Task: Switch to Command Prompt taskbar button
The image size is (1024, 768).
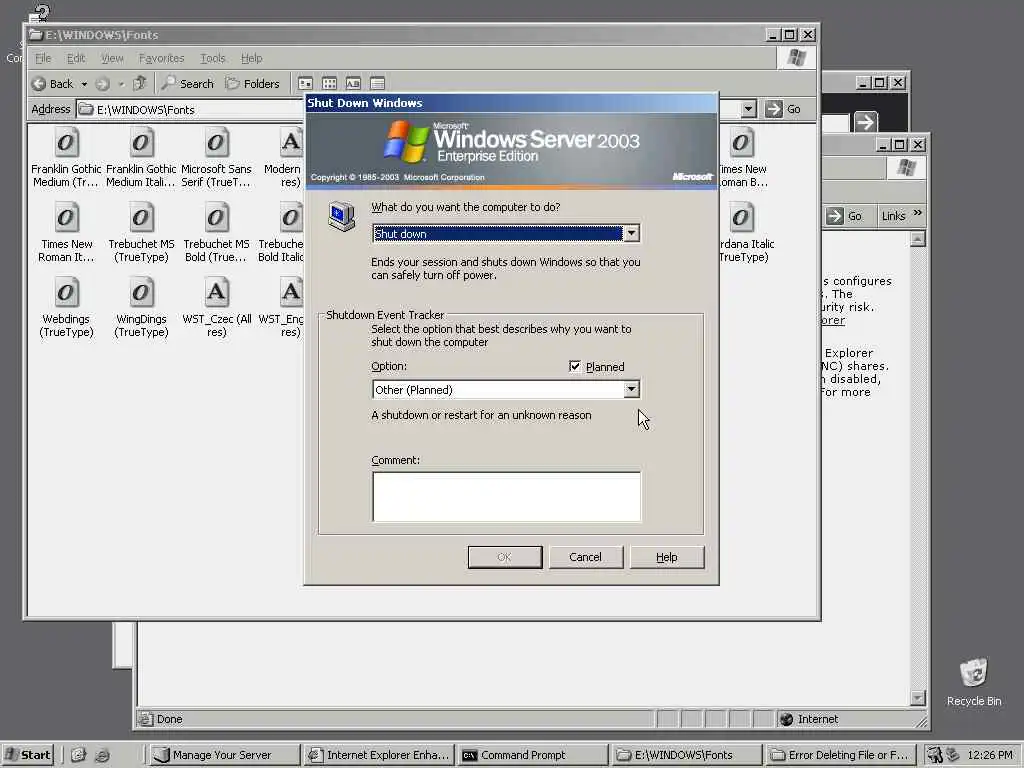Action: 532,755
